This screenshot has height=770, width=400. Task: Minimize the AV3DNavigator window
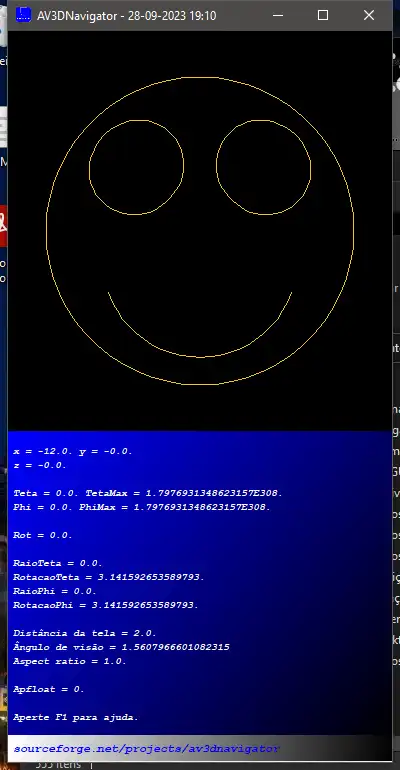(278, 15)
